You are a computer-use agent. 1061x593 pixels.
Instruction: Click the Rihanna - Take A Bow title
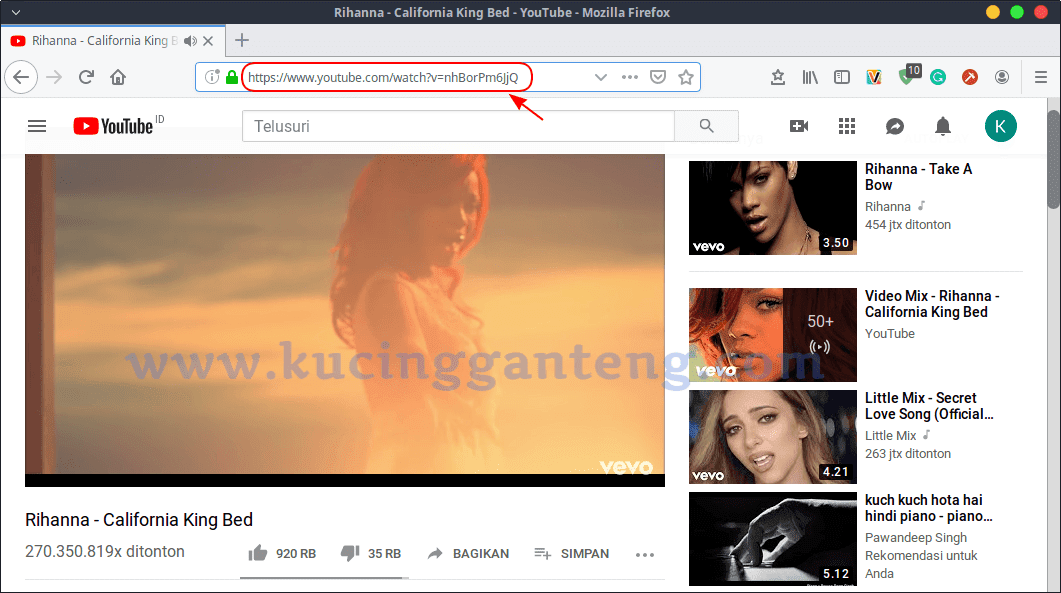pyautogui.click(x=918, y=177)
